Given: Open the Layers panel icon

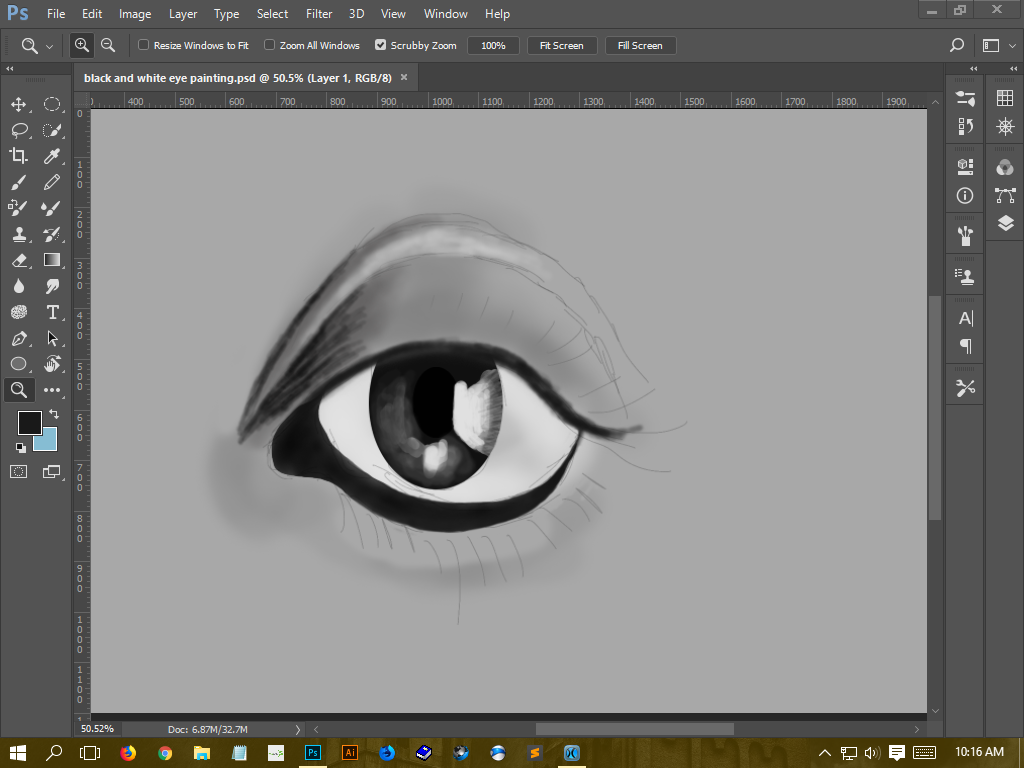Looking at the screenshot, I should tap(1004, 224).
